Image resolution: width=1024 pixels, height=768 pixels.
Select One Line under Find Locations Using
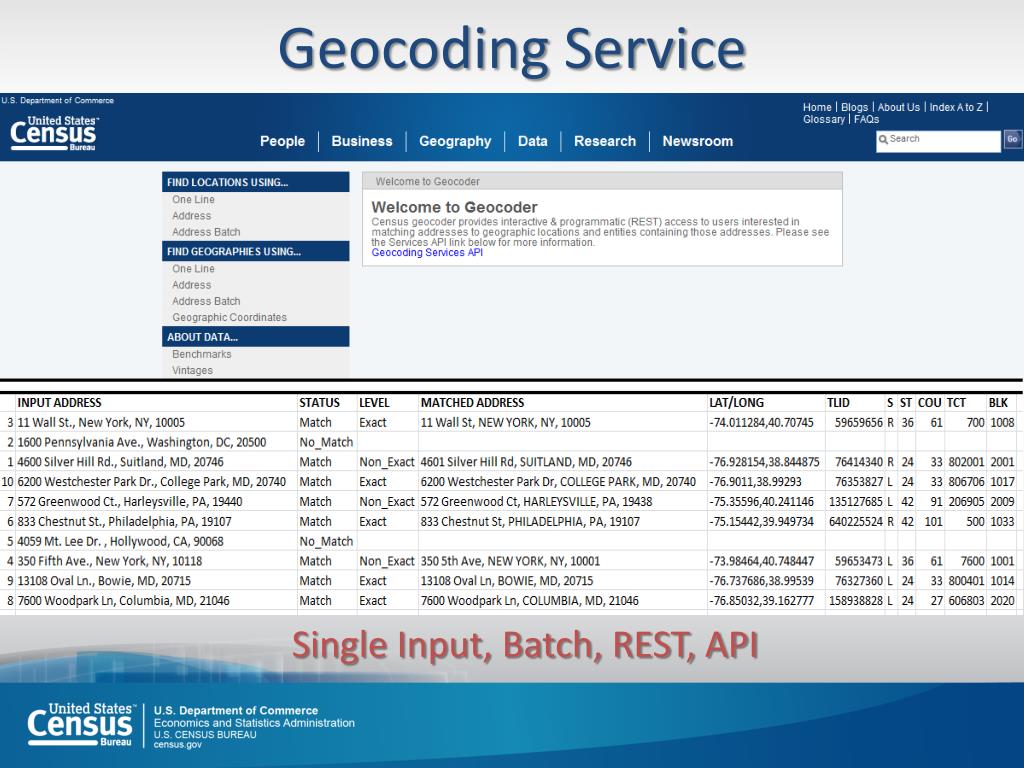pos(193,199)
